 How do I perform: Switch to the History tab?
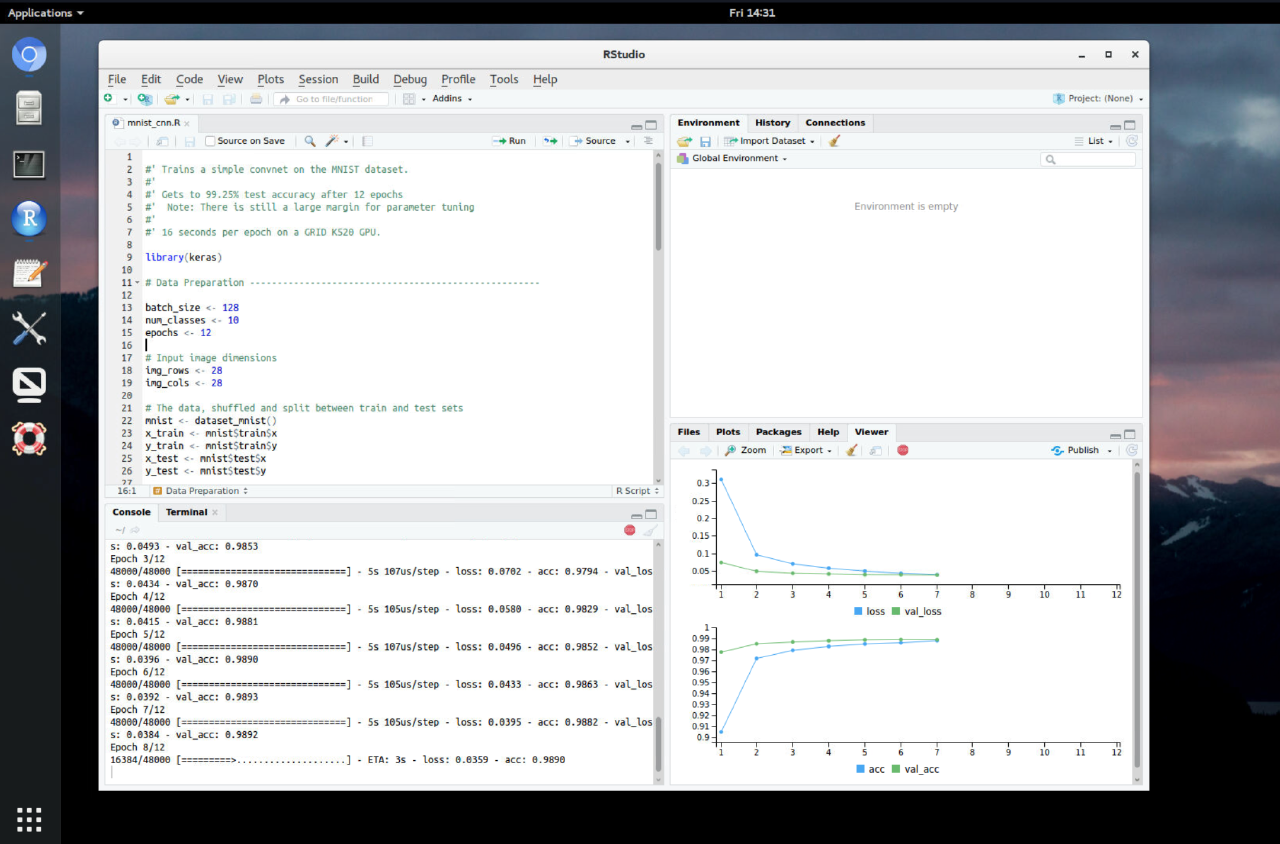coord(772,122)
